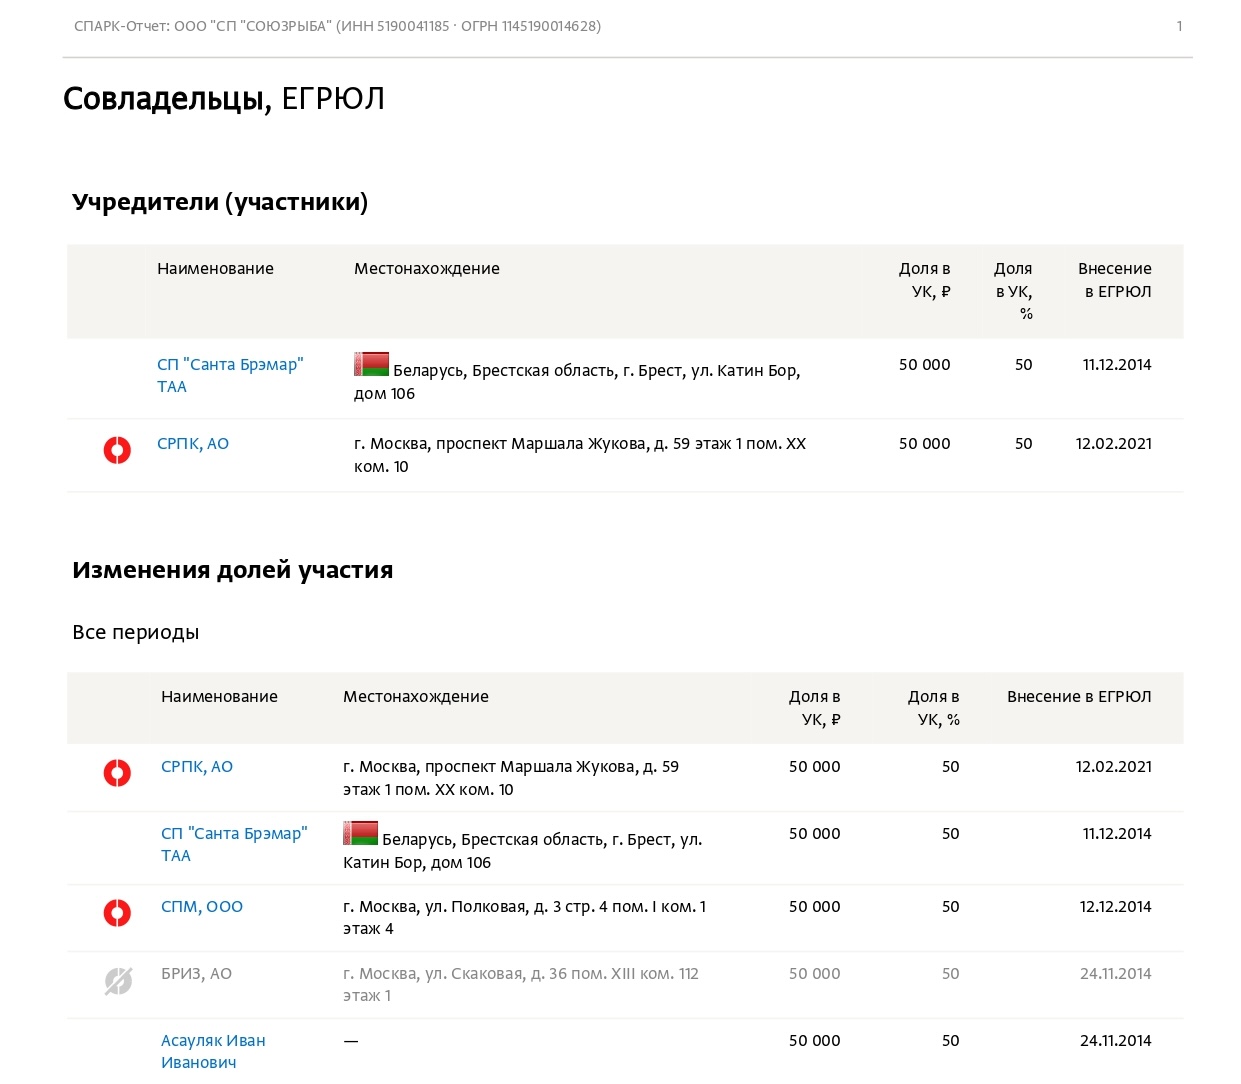Screen dimensions: 1241x1084
Task: Click the address г. Москва, ул. Скаковая for БРИЗ, АО
Action: click(x=521, y=985)
